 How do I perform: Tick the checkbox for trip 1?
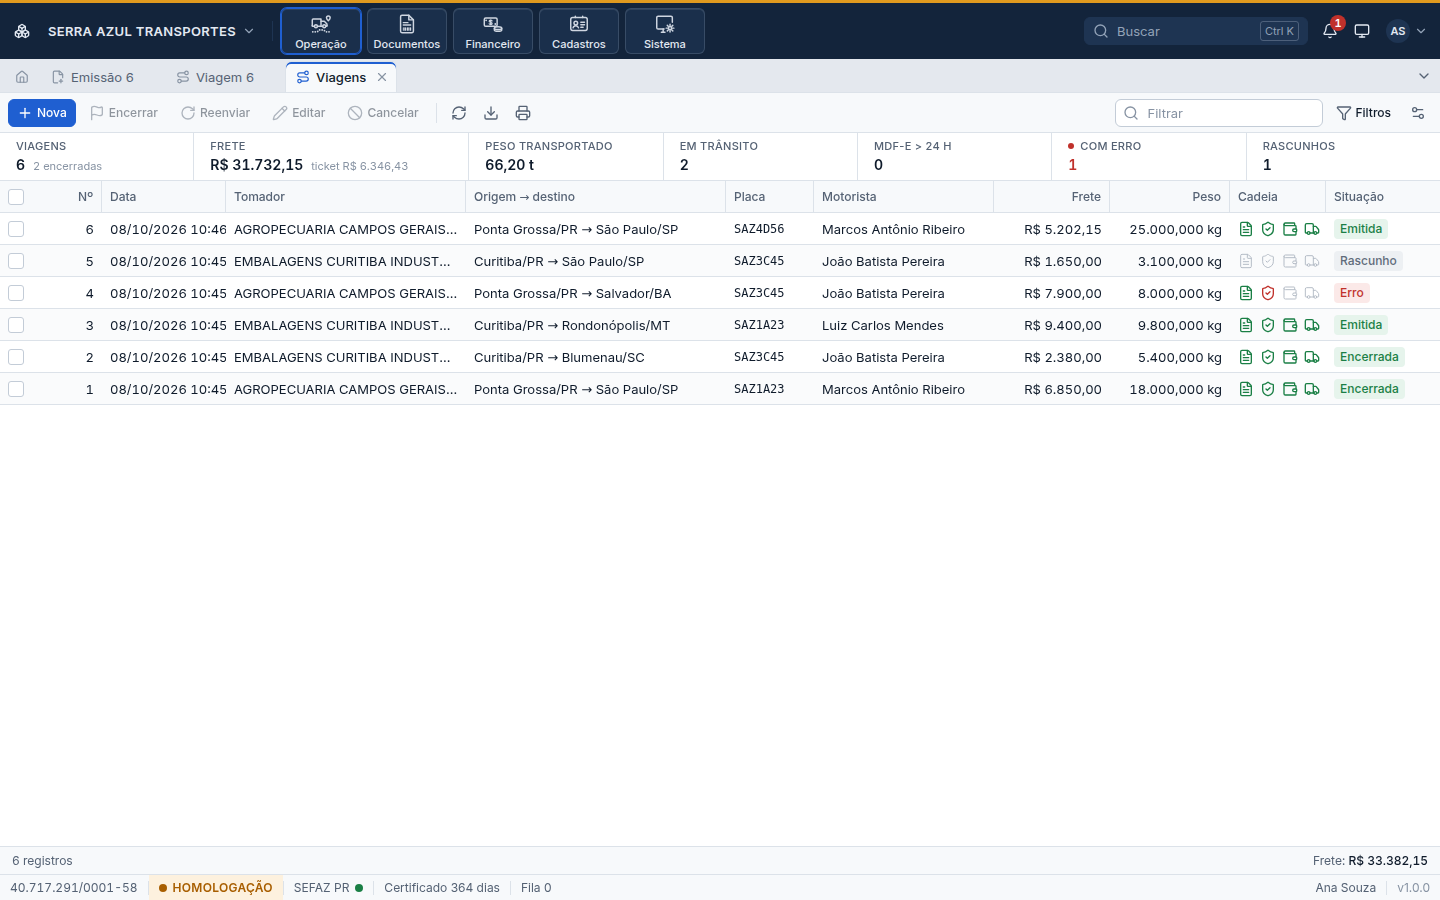point(16,389)
